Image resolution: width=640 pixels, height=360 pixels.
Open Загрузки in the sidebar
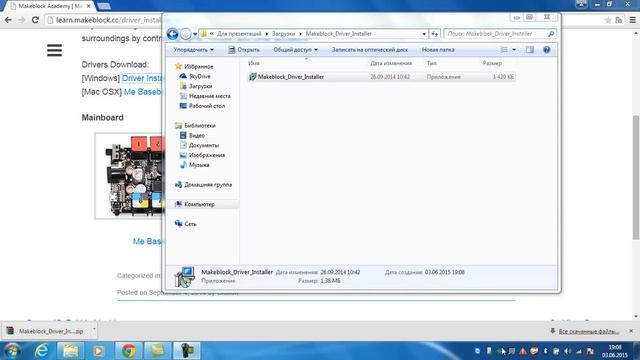(196, 86)
